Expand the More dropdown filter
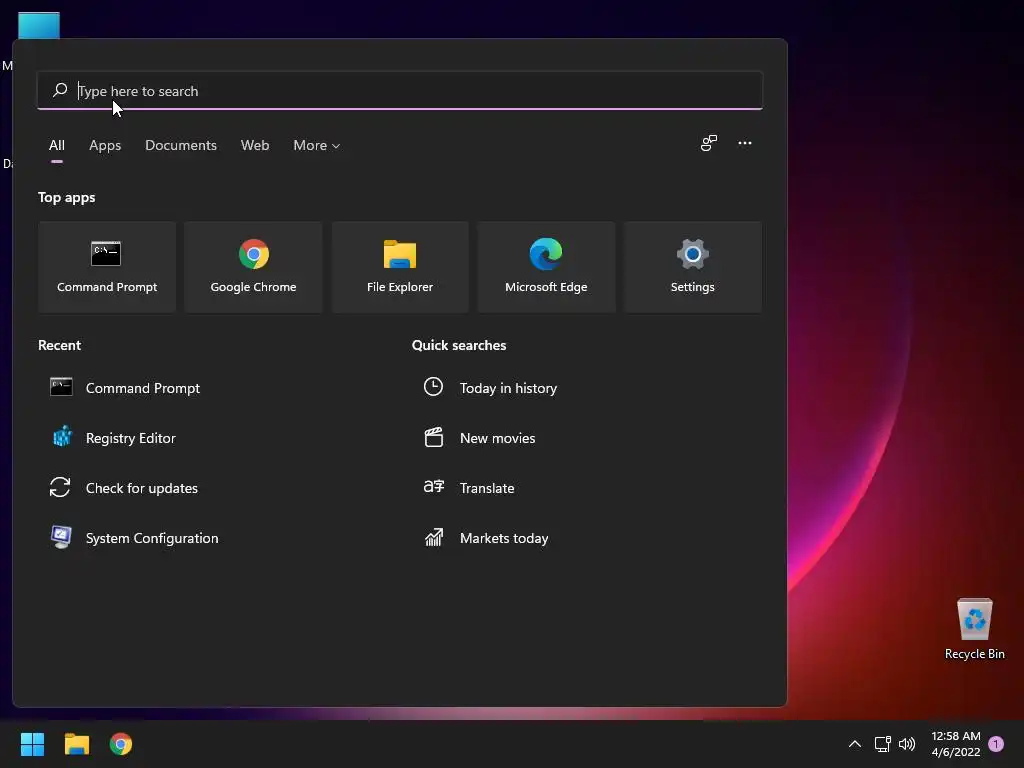This screenshot has height=768, width=1024. 317,146
